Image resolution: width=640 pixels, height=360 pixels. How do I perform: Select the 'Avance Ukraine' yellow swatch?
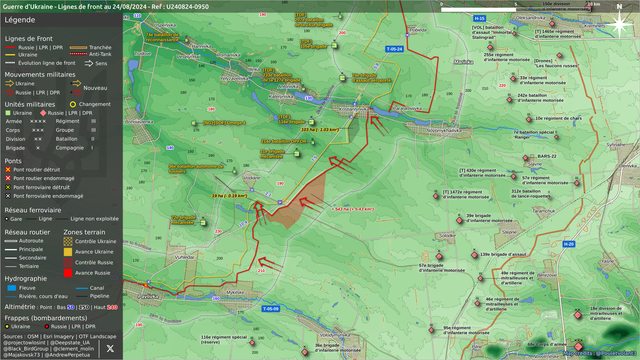tap(68, 252)
